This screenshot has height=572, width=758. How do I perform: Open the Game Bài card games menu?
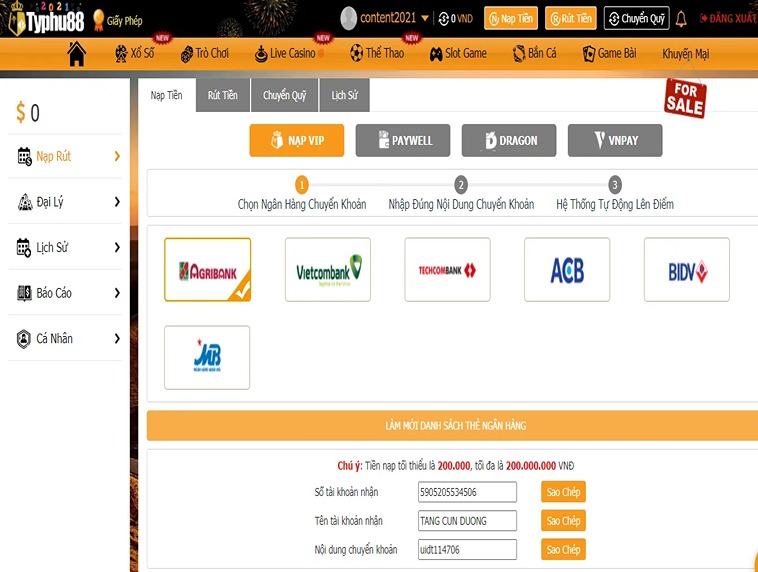[609, 54]
